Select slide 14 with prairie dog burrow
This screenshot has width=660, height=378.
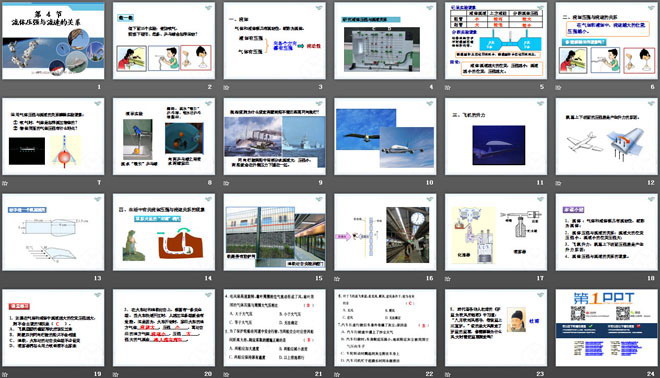point(164,232)
